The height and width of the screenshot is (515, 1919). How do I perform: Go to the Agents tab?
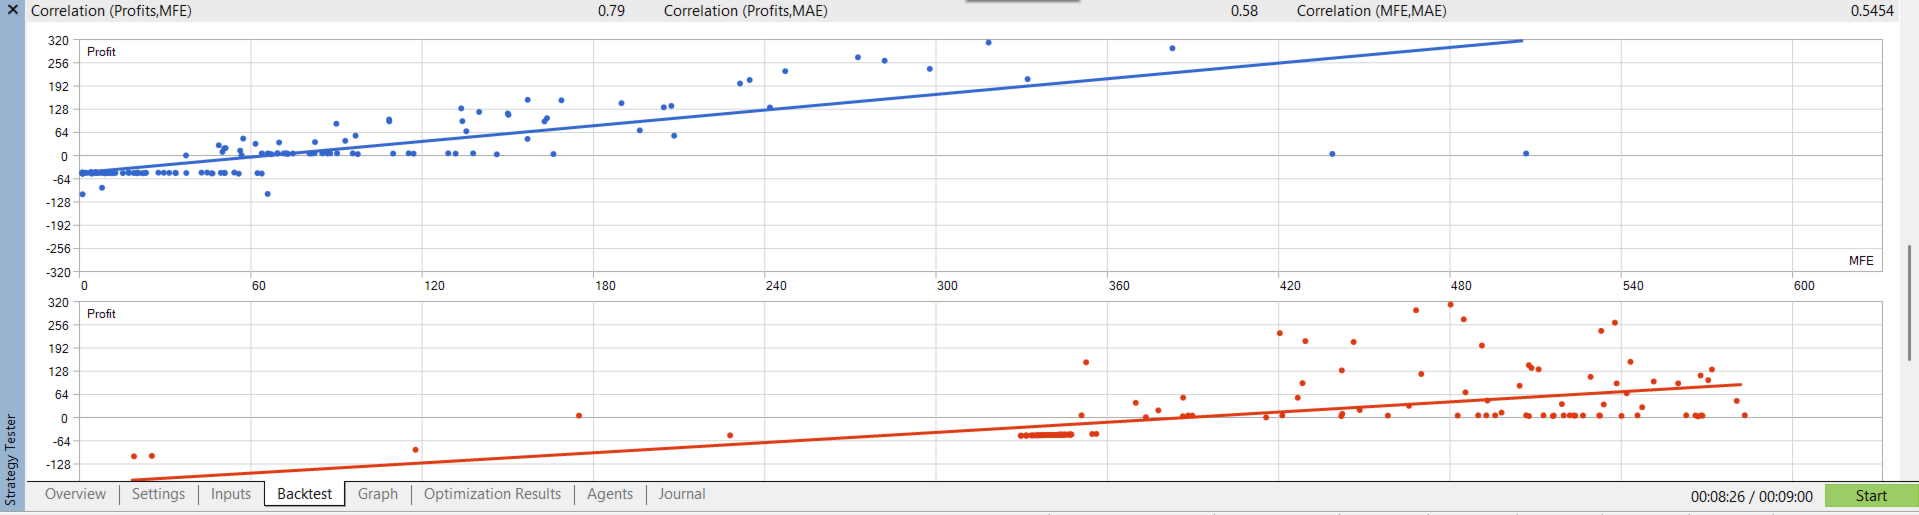[x=610, y=494]
